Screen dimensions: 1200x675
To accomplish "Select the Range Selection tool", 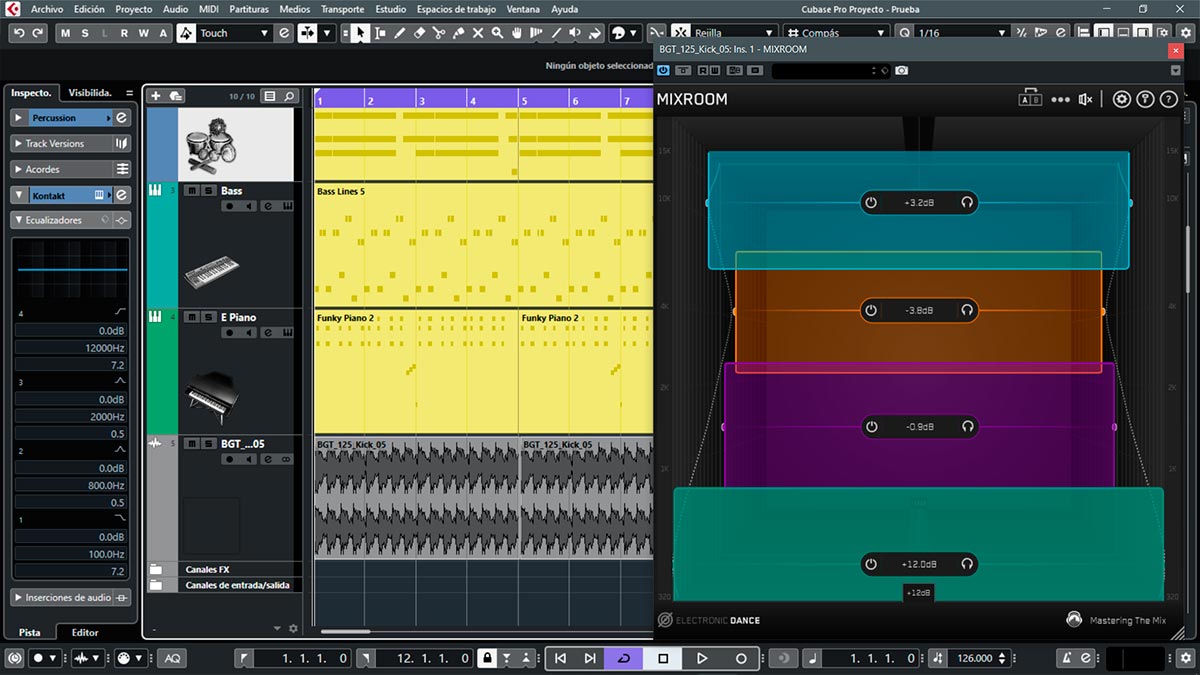I will coord(379,33).
